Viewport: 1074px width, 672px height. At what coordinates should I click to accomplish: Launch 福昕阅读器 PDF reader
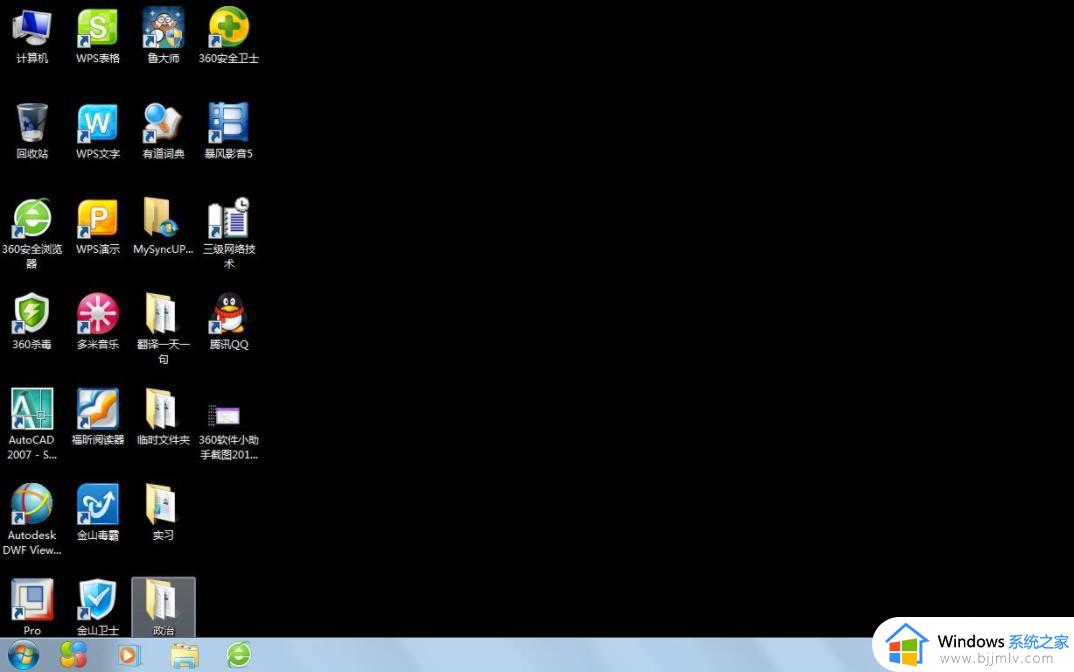tap(97, 416)
